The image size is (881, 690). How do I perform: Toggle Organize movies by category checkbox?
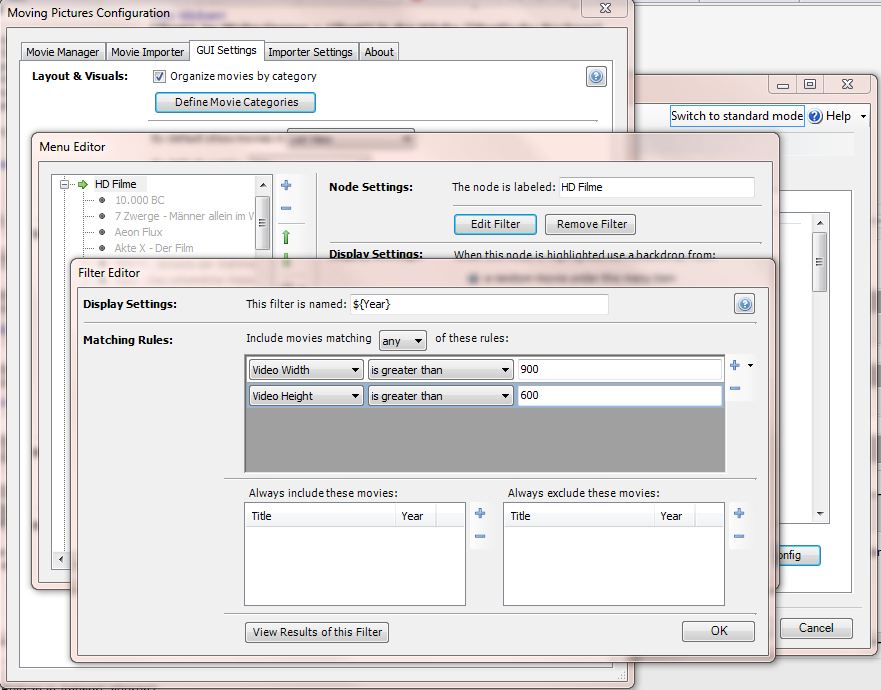(160, 76)
